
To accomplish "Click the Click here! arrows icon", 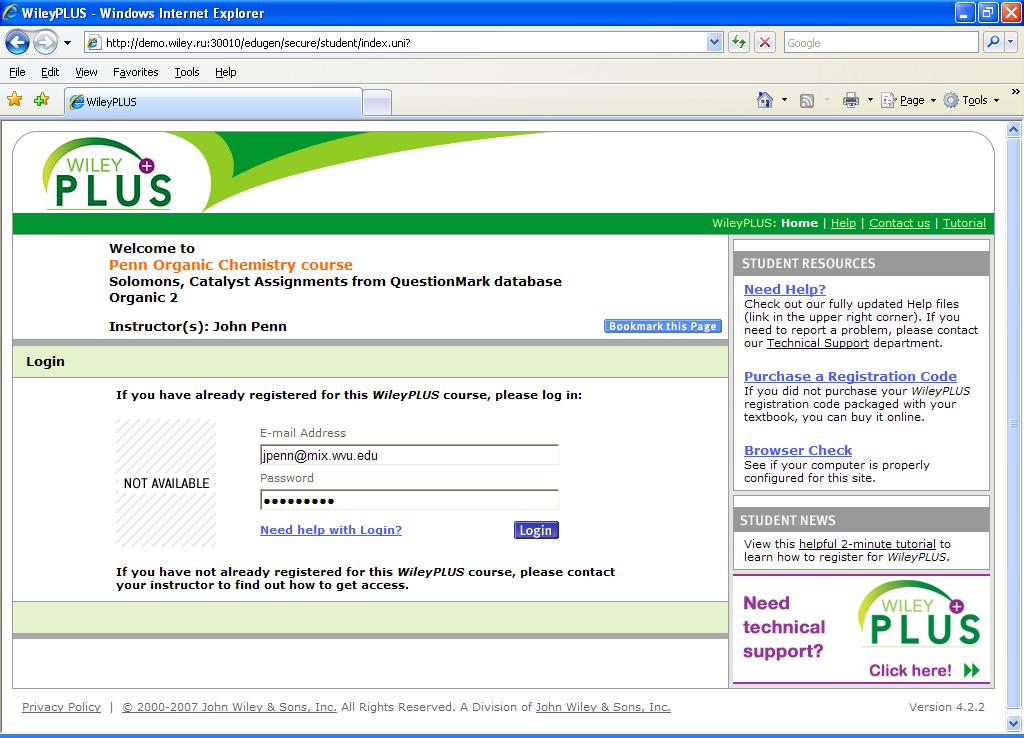I will pos(972,670).
